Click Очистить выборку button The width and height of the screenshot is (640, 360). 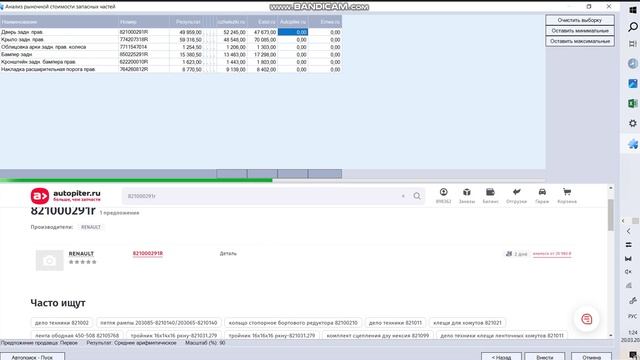[580, 20]
